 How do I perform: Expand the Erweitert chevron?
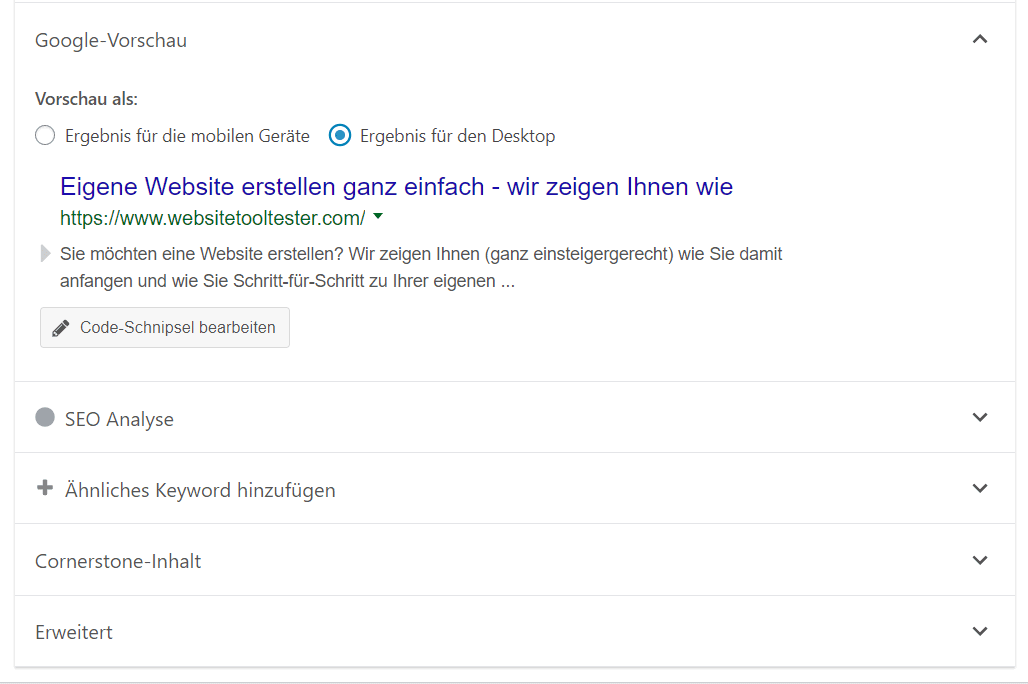pos(979,631)
